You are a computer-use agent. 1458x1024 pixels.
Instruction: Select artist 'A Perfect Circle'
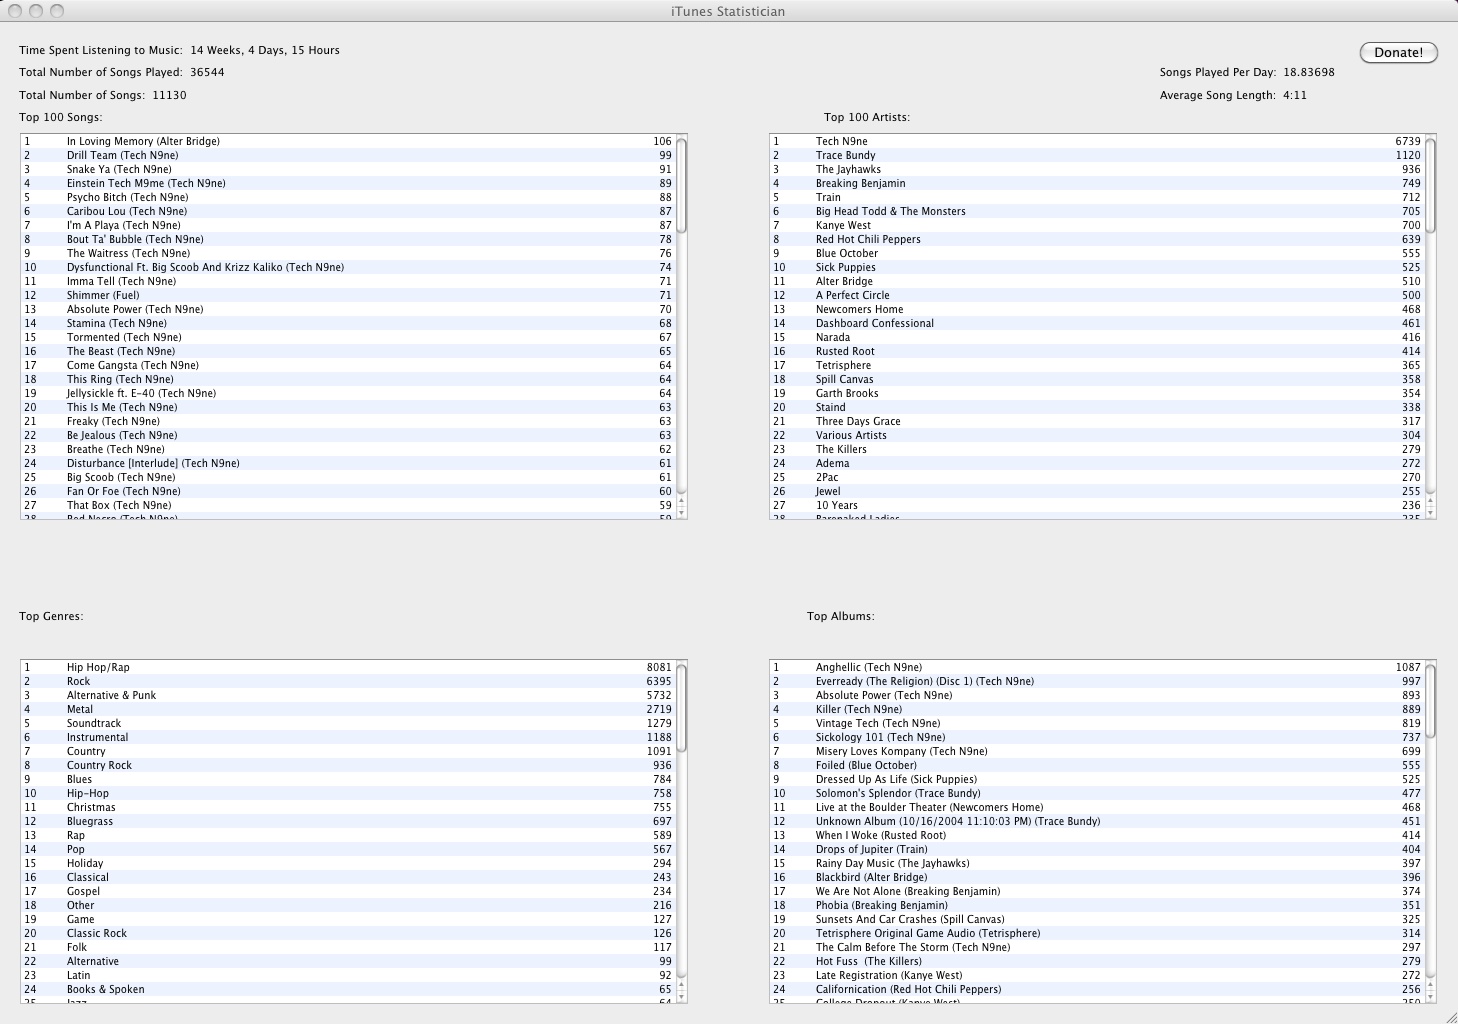1097,295
